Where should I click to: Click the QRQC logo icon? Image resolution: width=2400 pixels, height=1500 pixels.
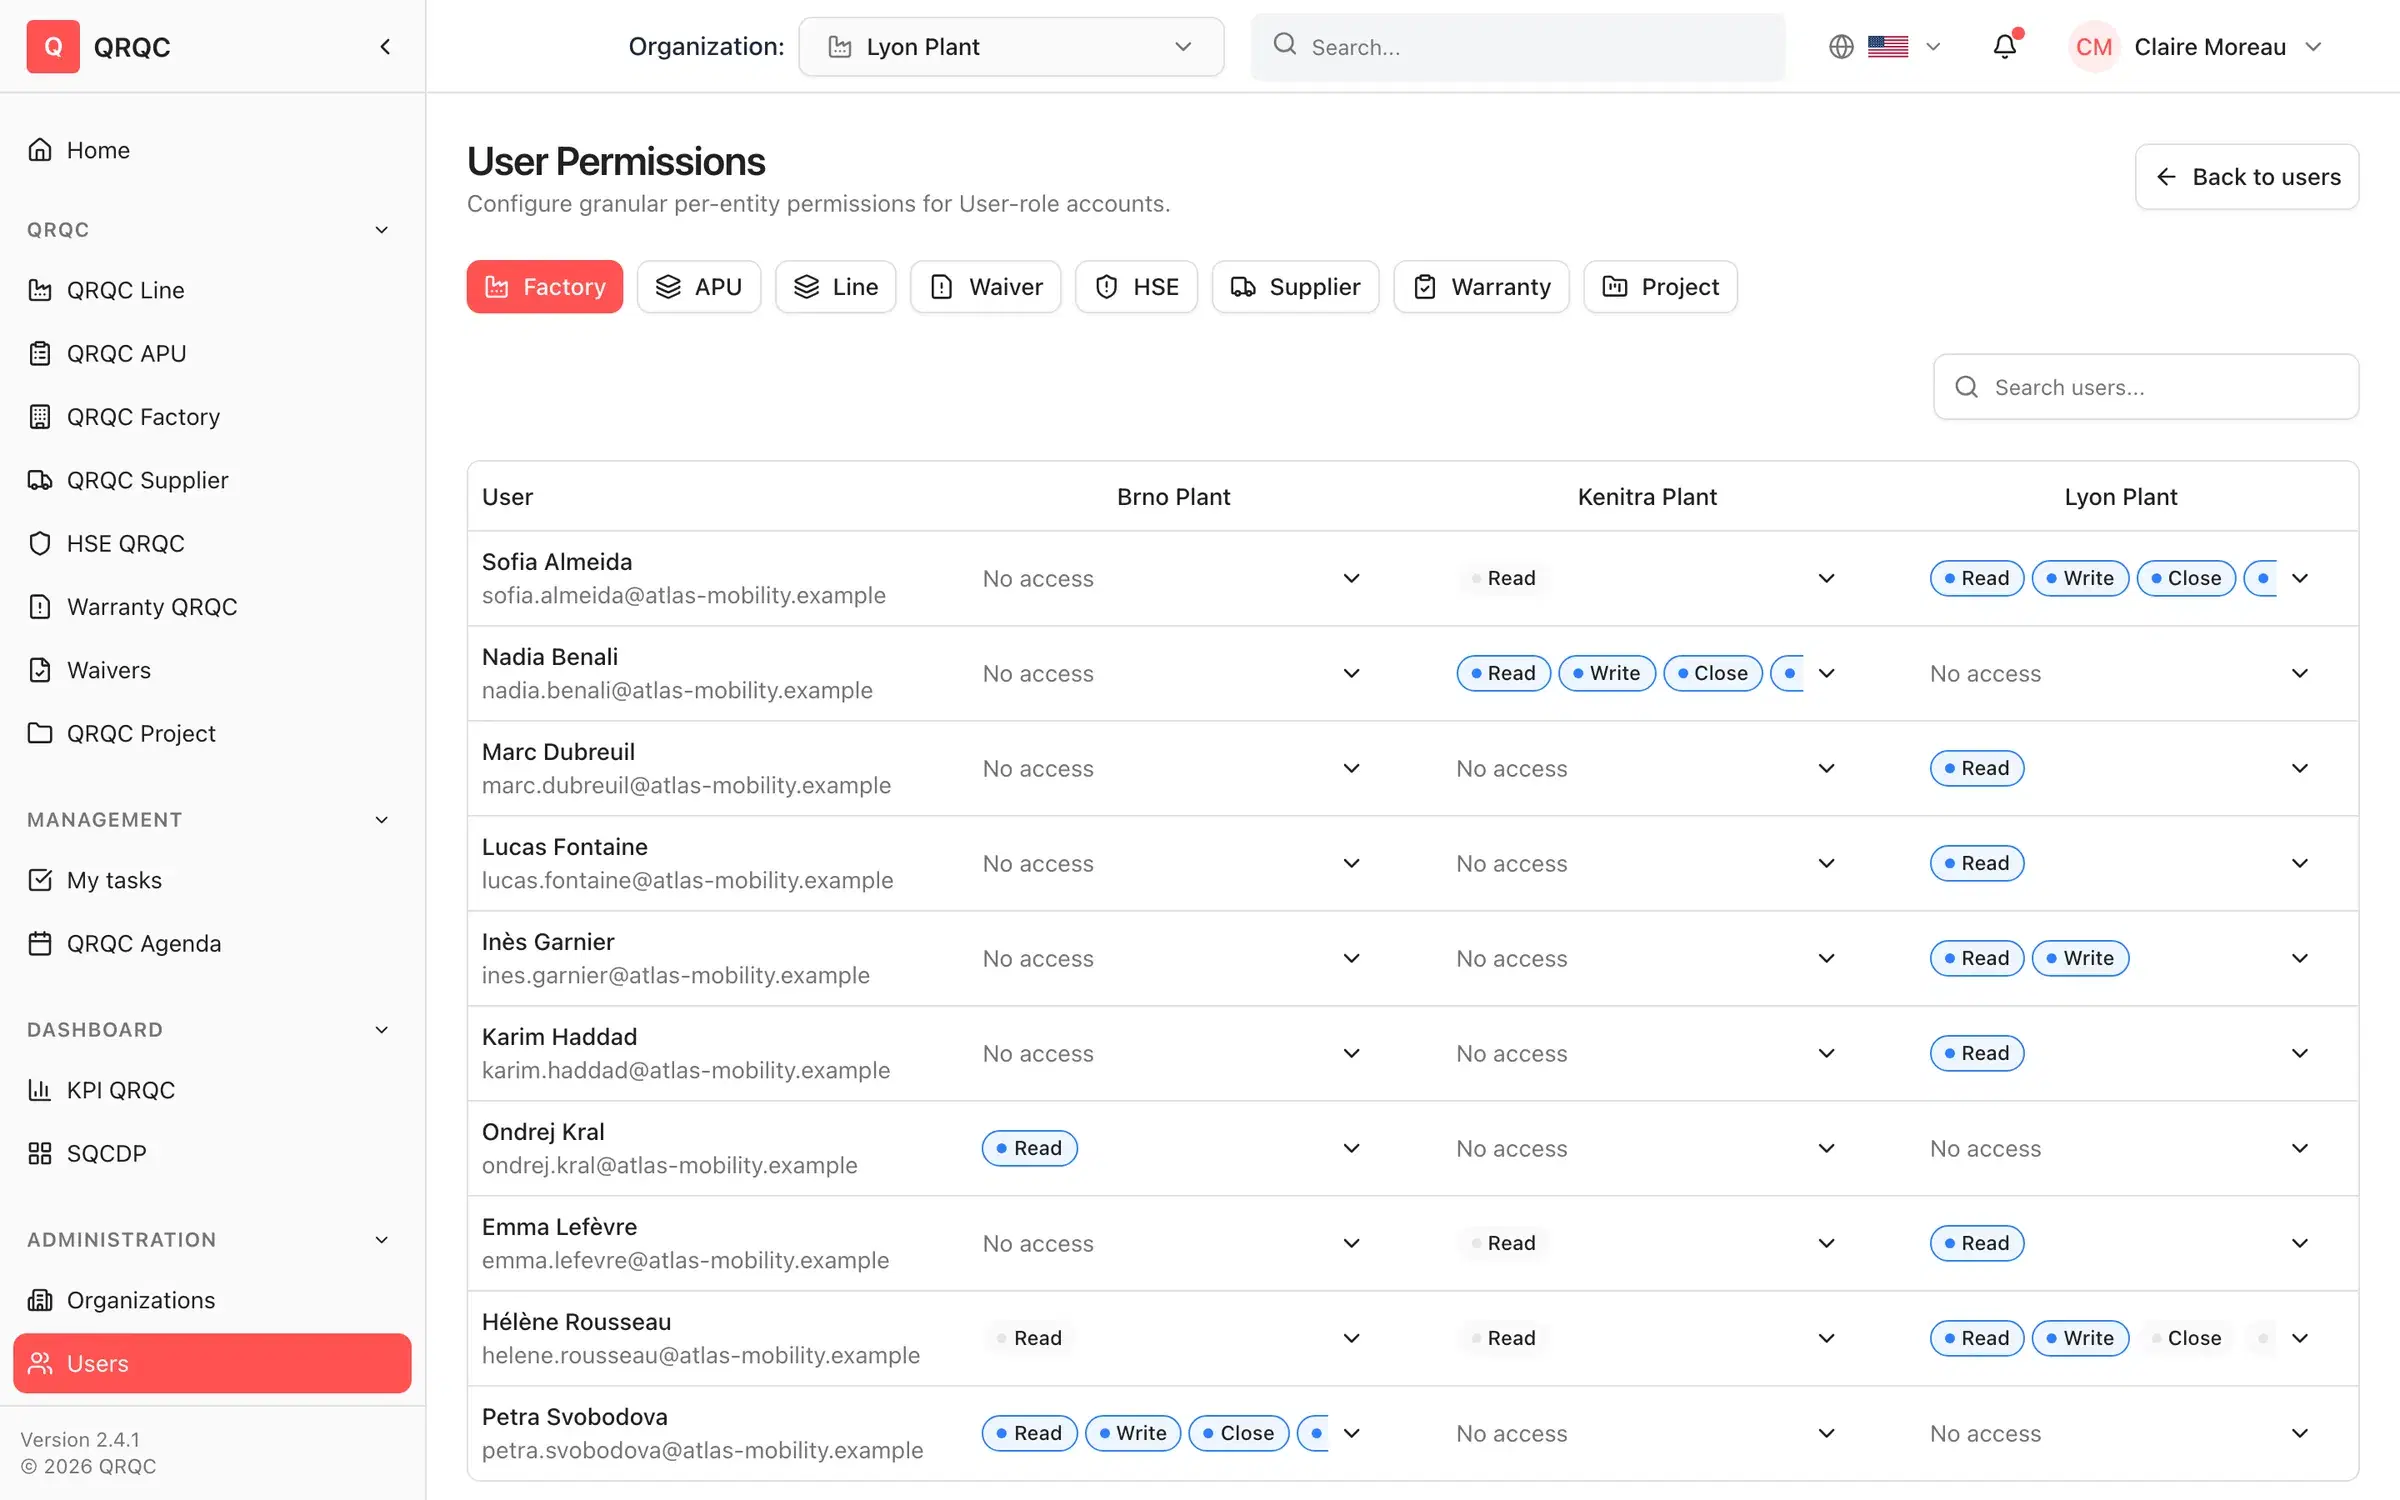tap(53, 46)
